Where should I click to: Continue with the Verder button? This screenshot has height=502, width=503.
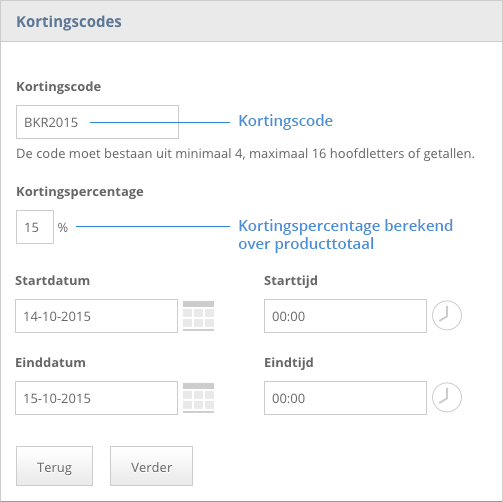click(151, 466)
